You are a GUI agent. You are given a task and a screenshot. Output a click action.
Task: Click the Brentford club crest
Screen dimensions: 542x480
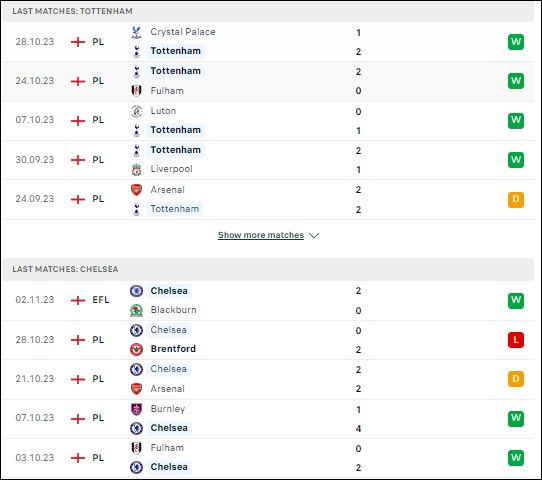tap(137, 349)
